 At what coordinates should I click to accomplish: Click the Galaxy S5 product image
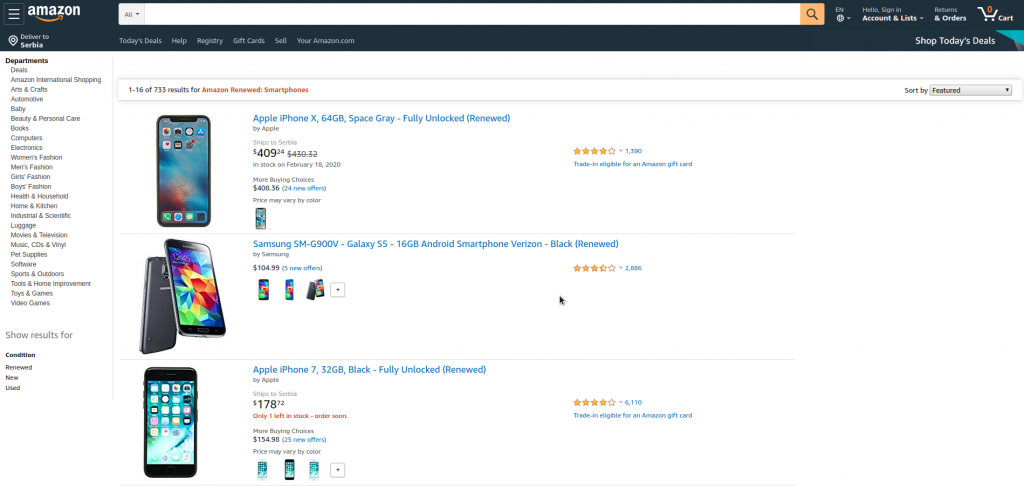pyautogui.click(x=183, y=296)
